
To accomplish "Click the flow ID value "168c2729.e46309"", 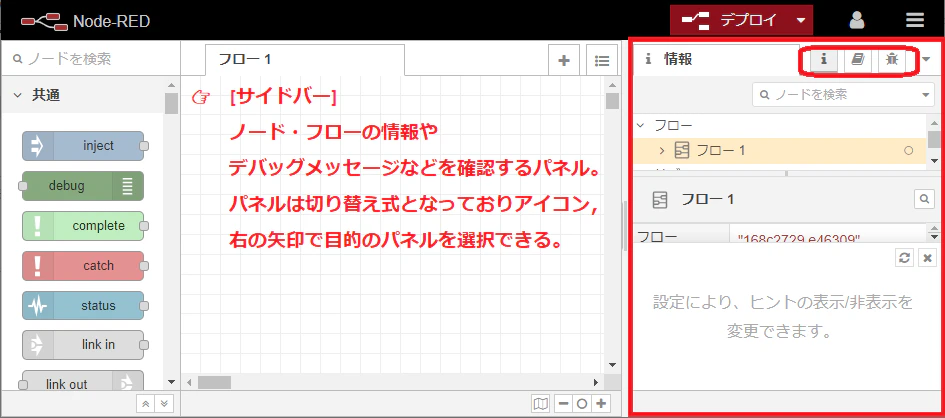I will (799, 239).
